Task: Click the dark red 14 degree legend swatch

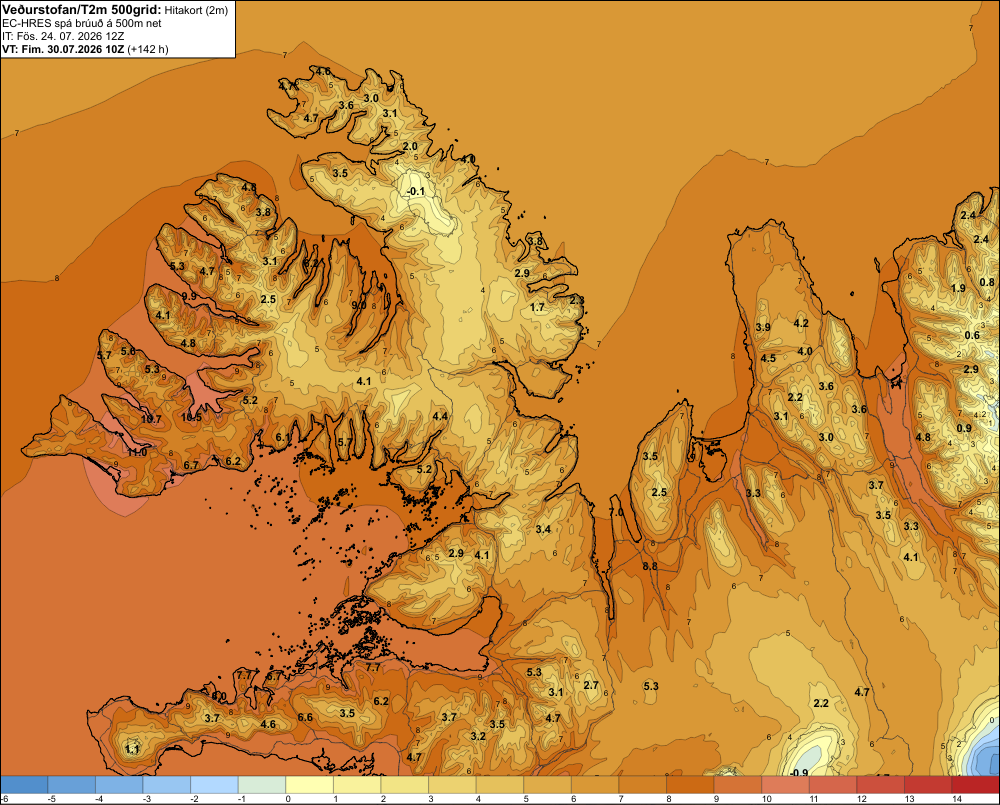Action: click(x=975, y=784)
